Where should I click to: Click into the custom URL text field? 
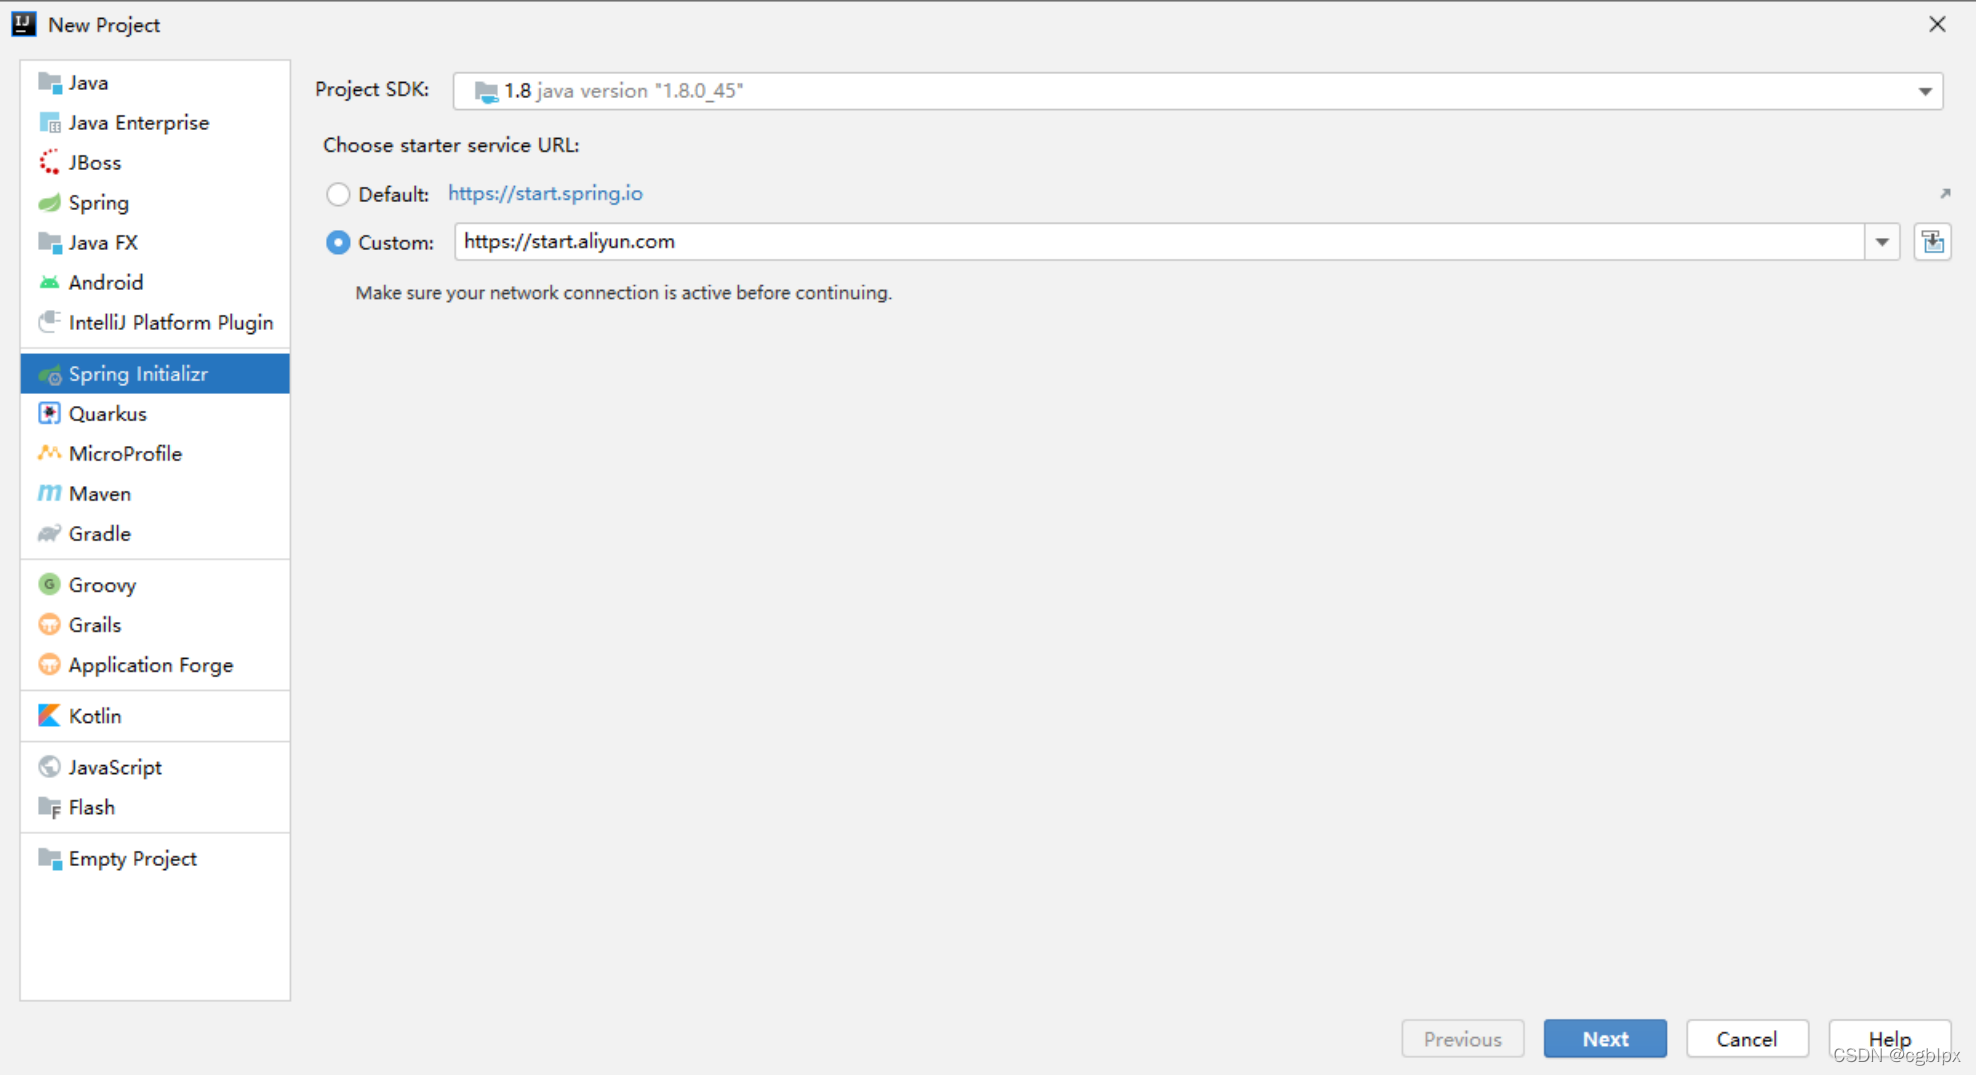(x=1160, y=242)
